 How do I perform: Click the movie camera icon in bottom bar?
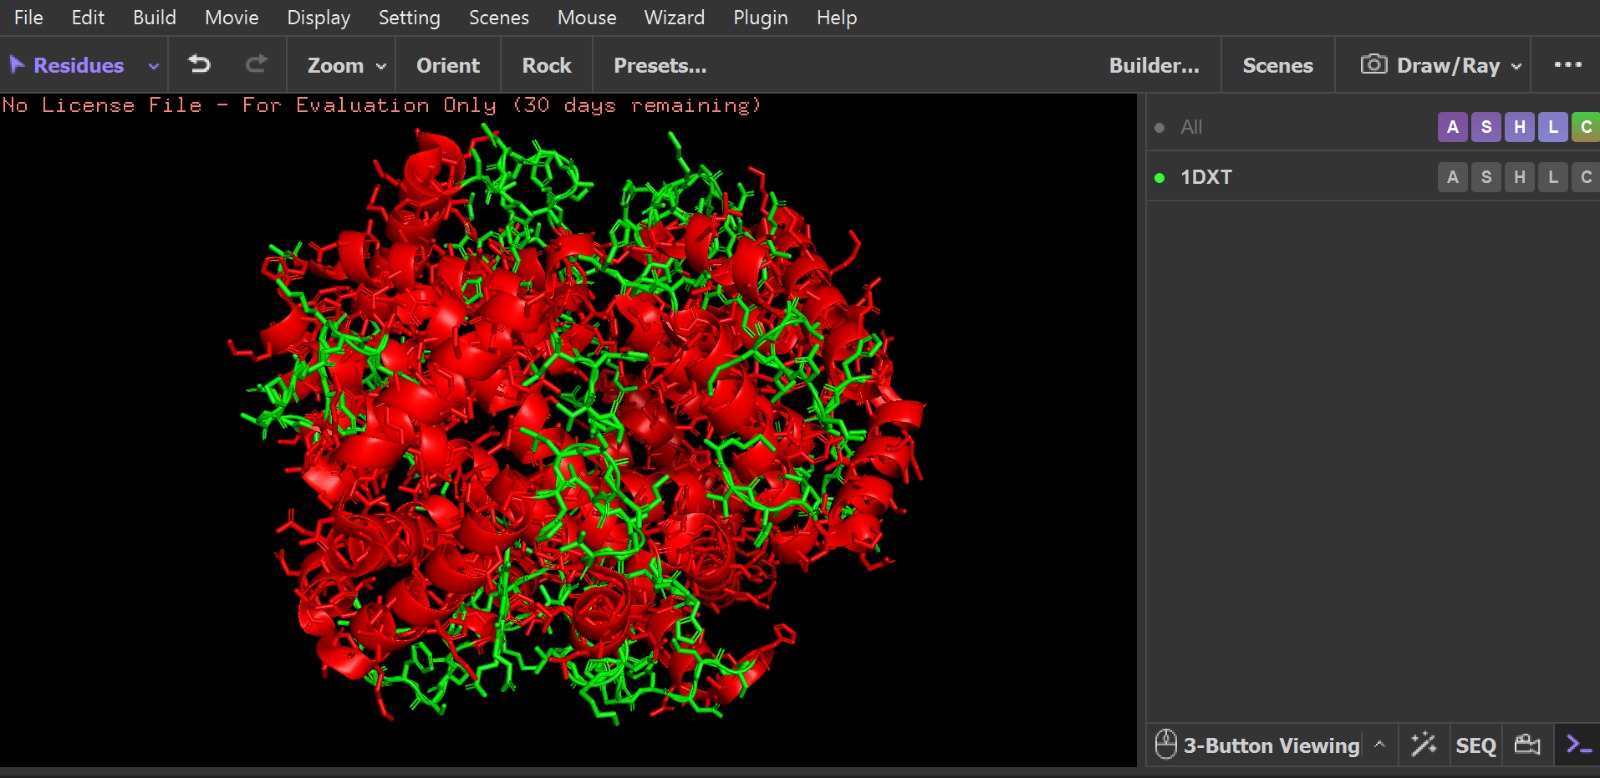(1527, 745)
